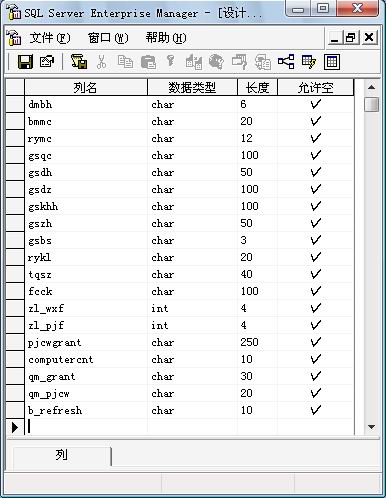This screenshot has height=498, width=386.
Task: Toggle allow-null check for pjcwgrant
Action: point(315,342)
